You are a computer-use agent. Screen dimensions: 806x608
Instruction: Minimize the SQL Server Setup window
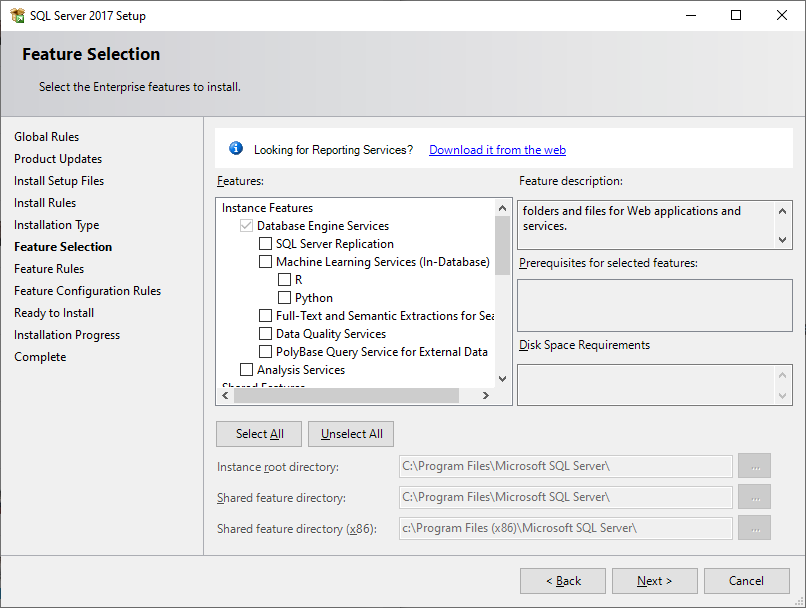pyautogui.click(x=691, y=15)
